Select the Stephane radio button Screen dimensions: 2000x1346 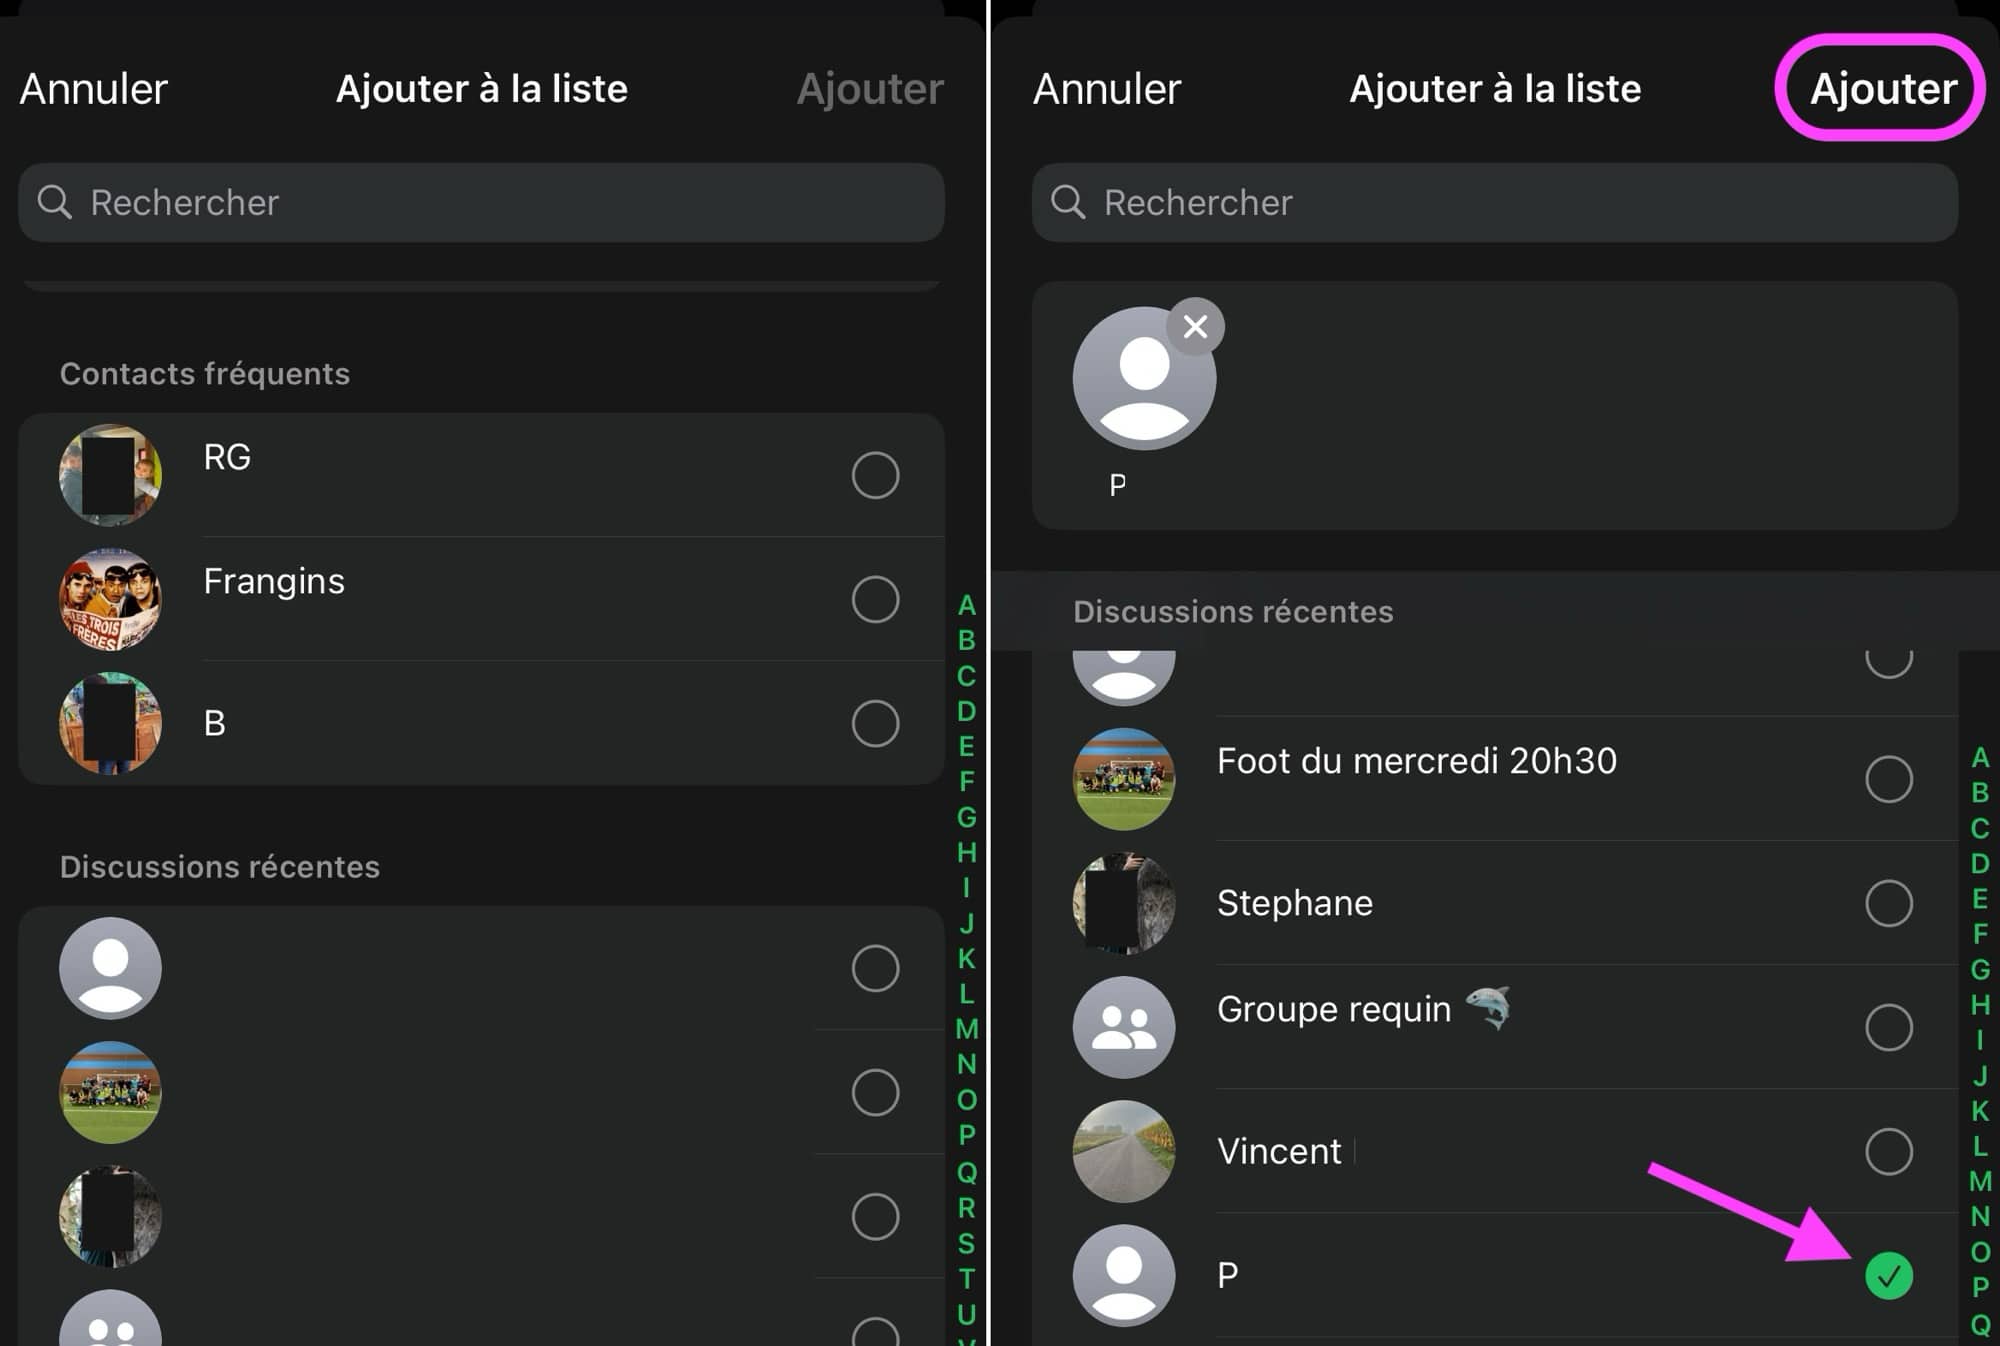tap(1889, 903)
